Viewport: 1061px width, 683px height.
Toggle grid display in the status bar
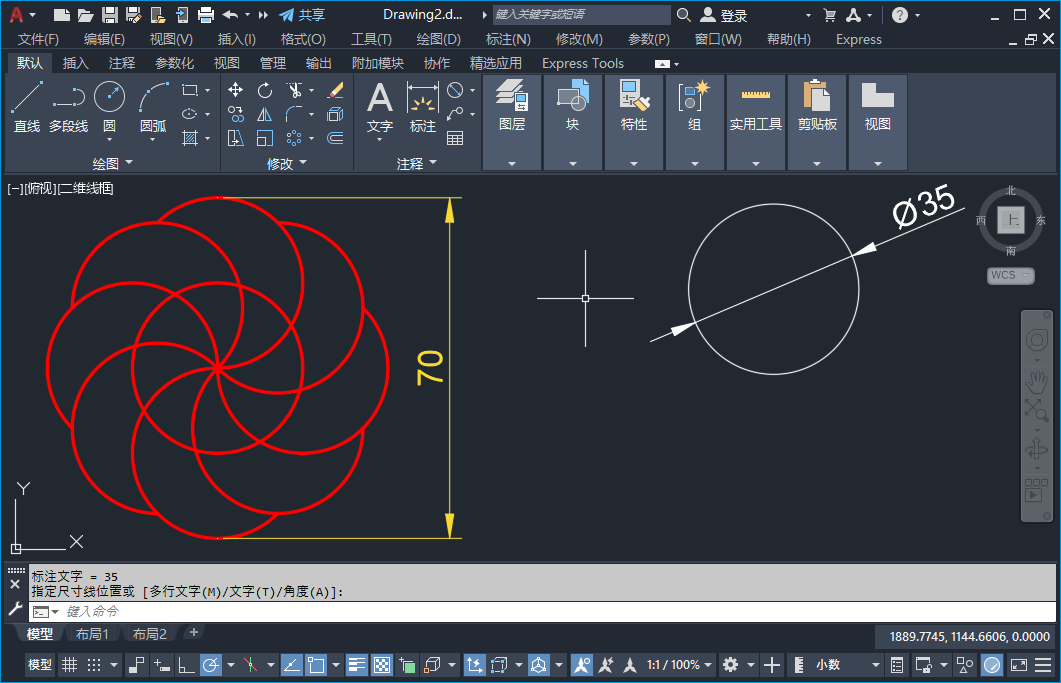click(x=69, y=665)
